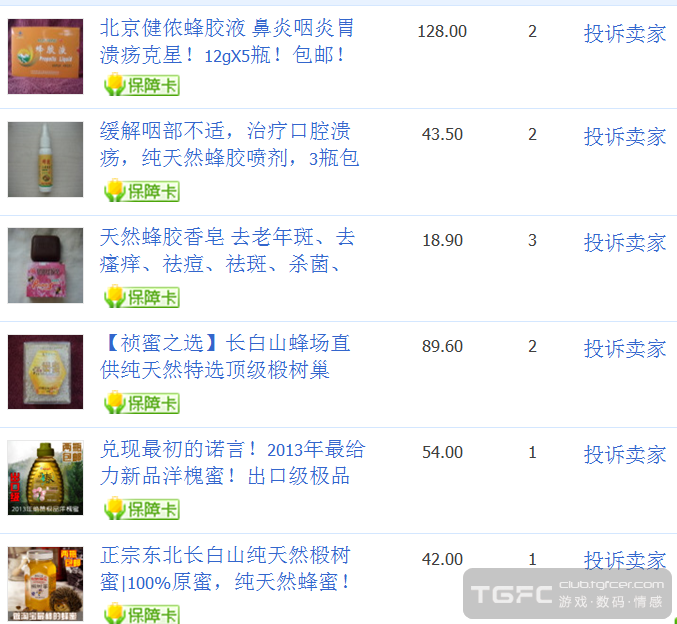The width and height of the screenshot is (677, 624).
Task: Click 投诉卖家 for the 128.00 item
Action: (x=625, y=34)
